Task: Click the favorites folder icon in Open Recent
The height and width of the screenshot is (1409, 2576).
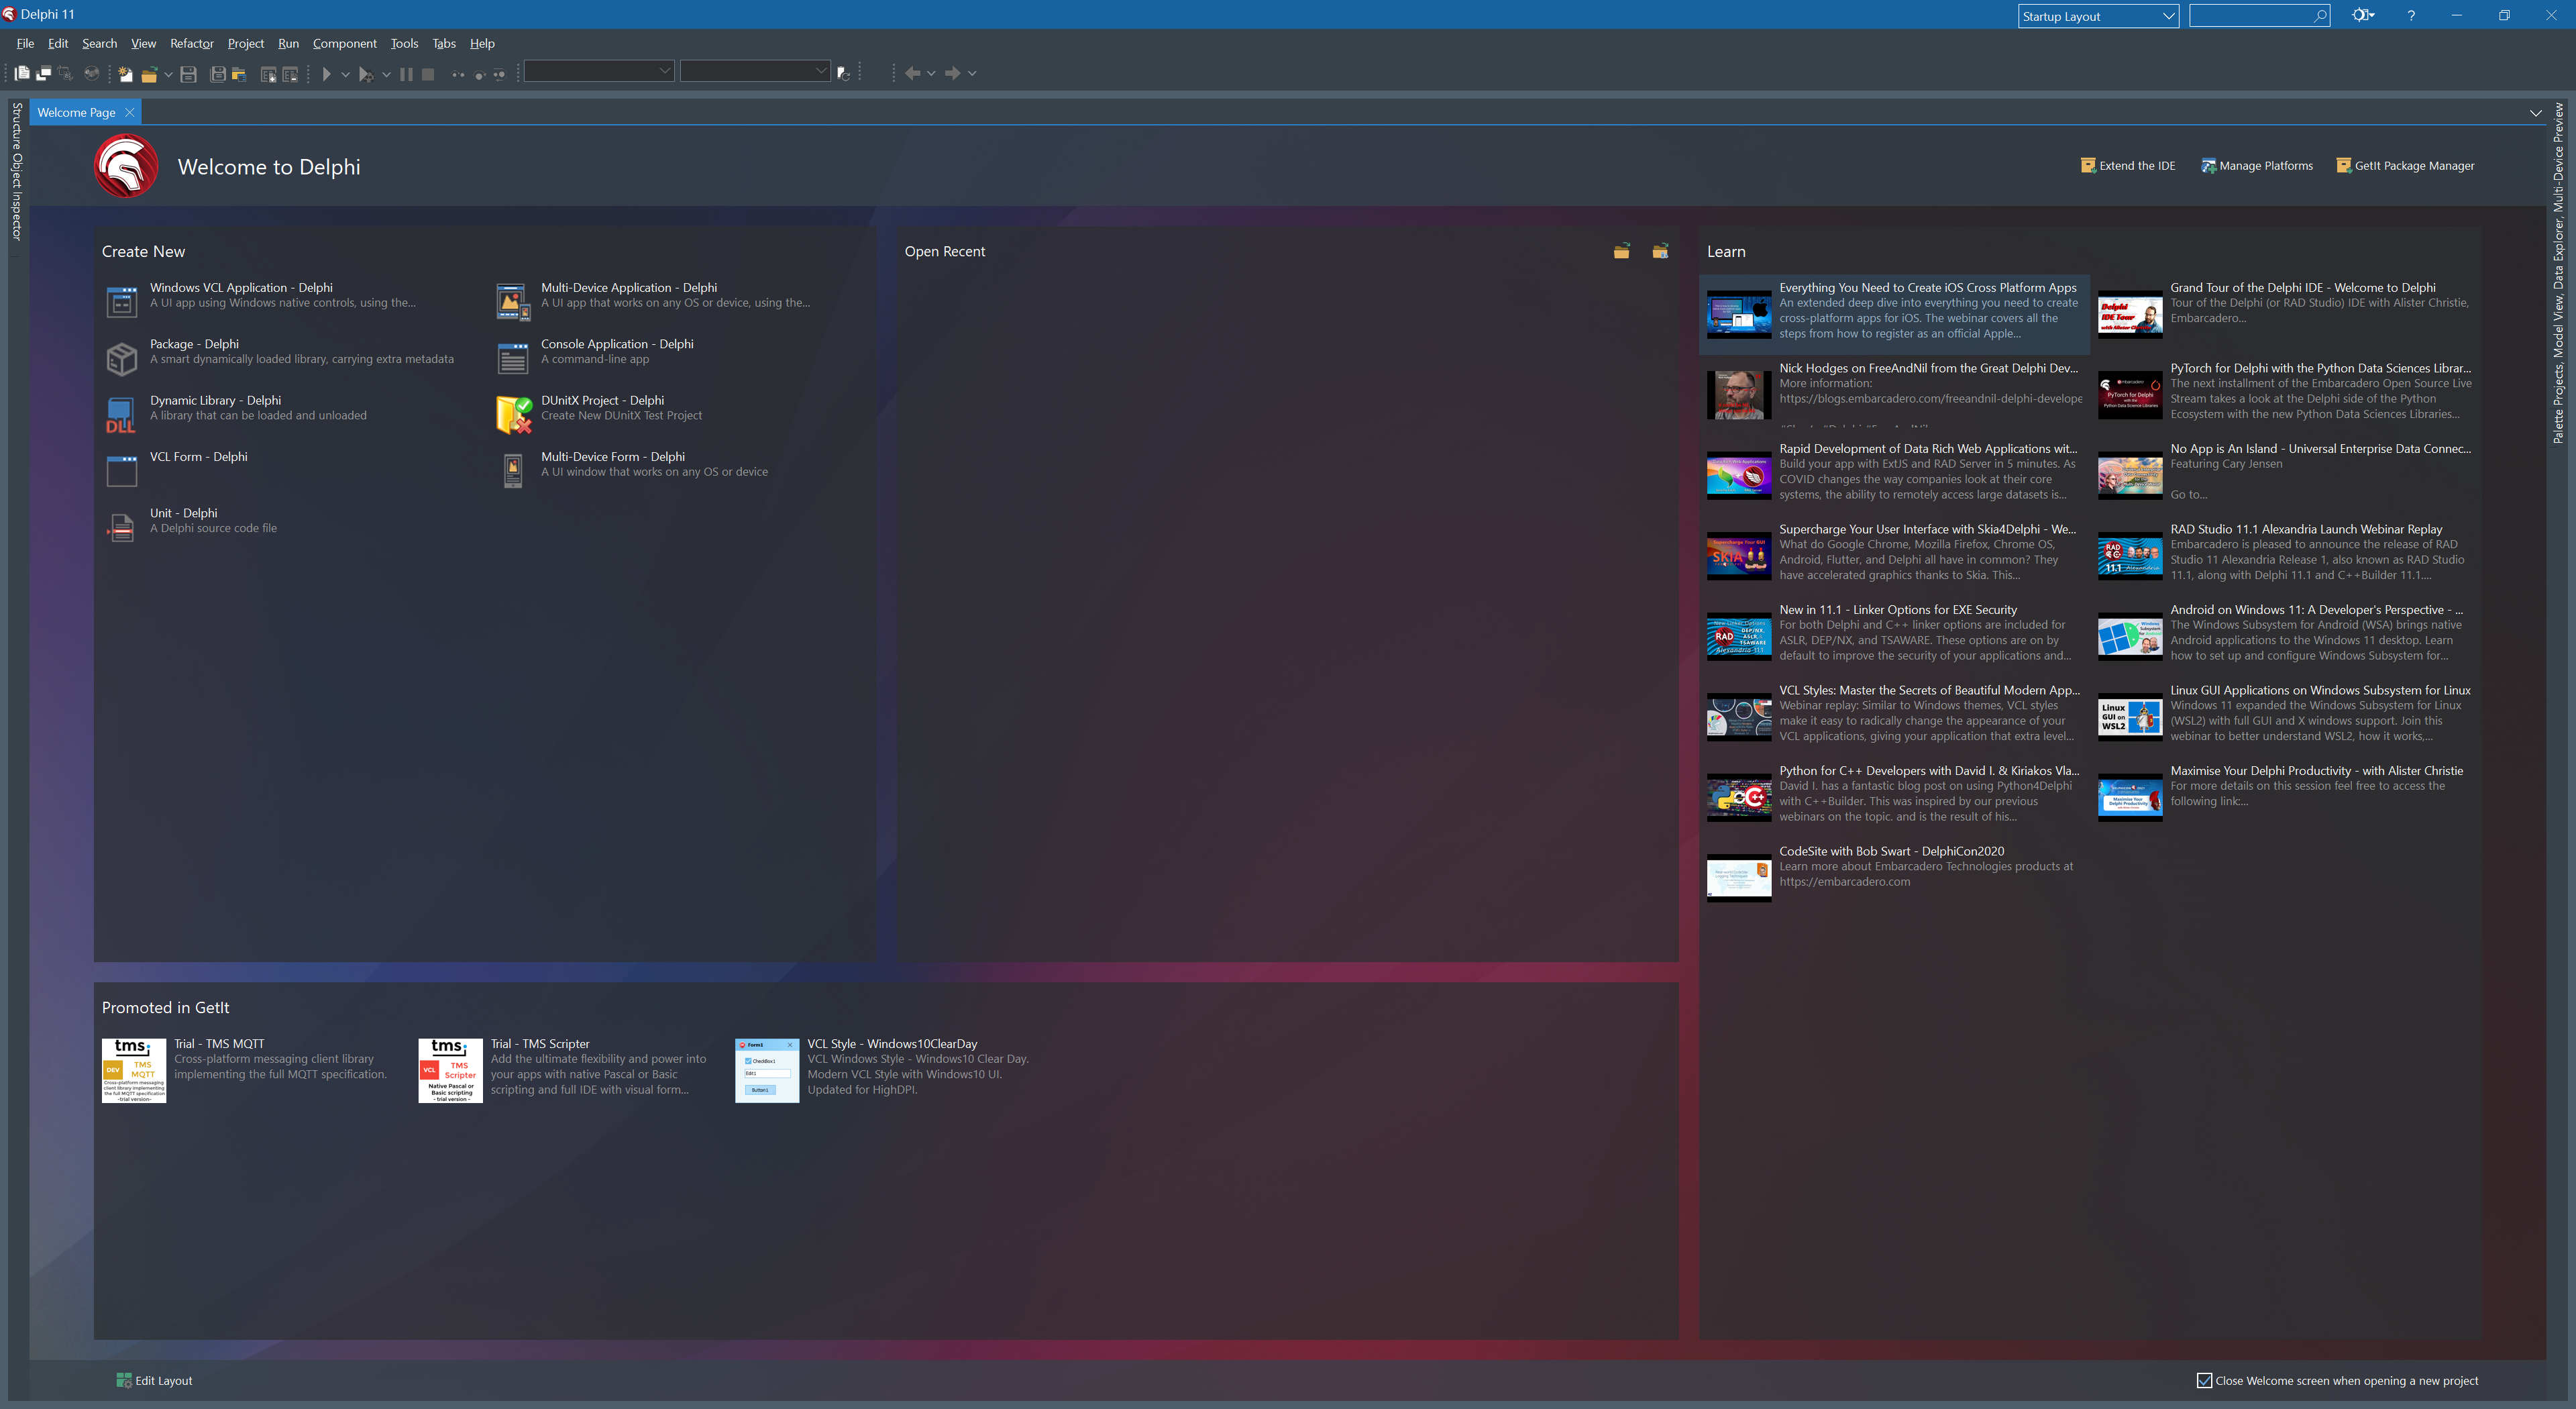Action: pyautogui.click(x=1660, y=251)
